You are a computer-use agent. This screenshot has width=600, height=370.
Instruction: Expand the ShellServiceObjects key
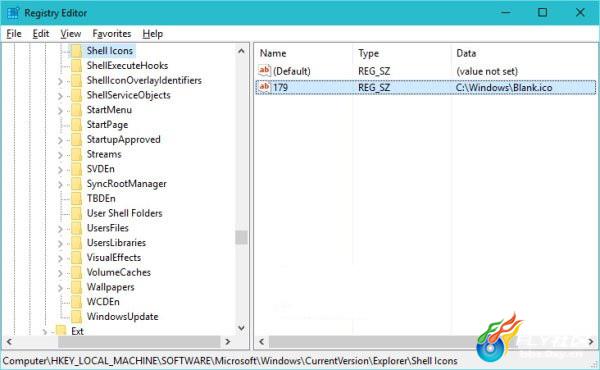[x=60, y=96]
